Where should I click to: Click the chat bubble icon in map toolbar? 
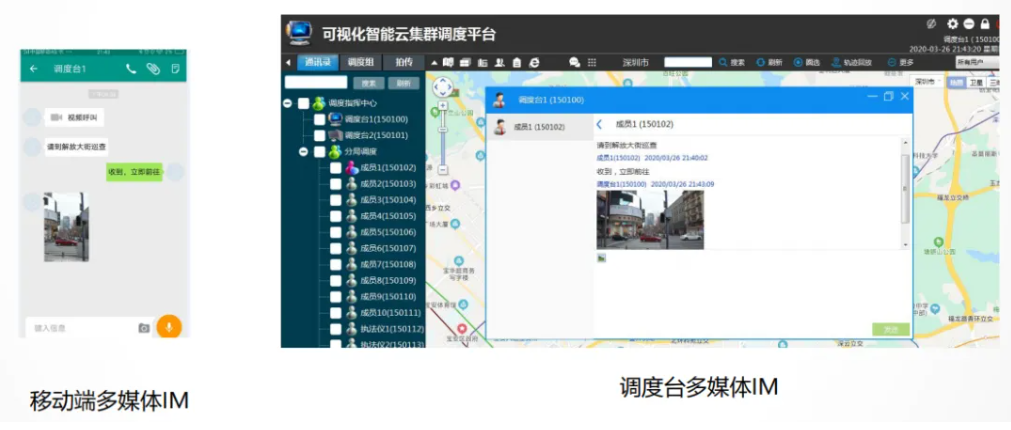click(x=574, y=62)
